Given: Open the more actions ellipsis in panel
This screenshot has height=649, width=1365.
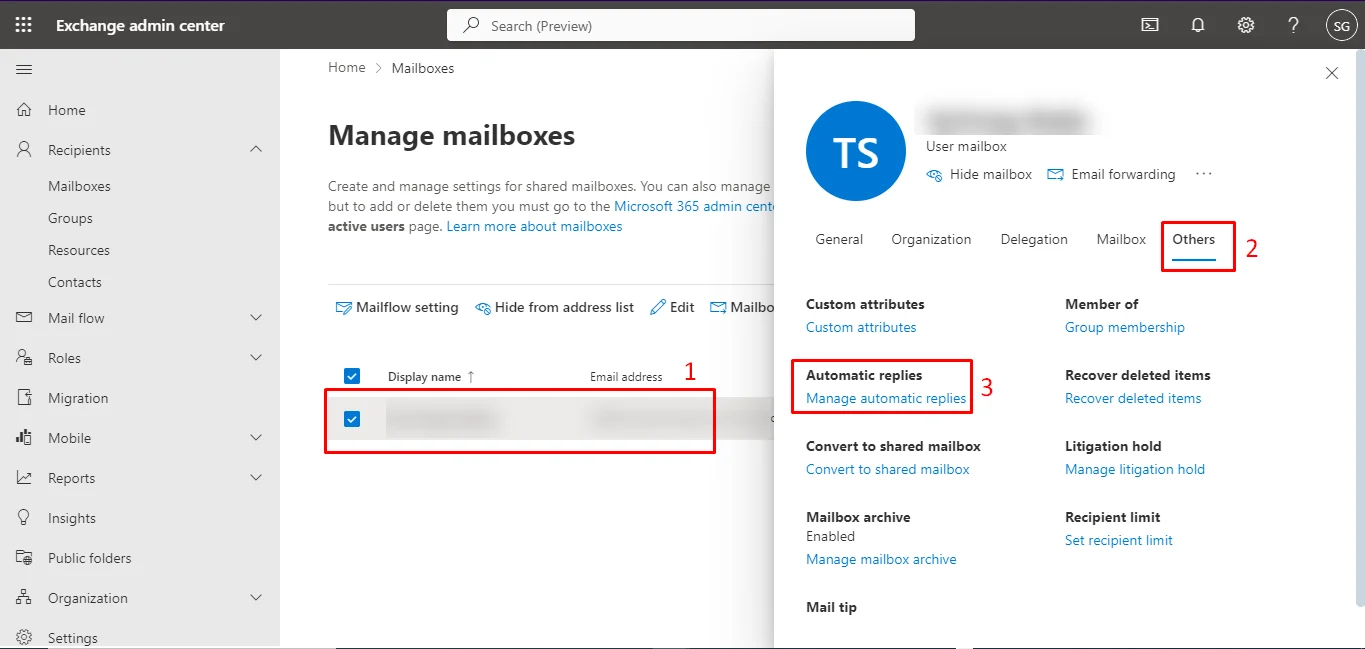Looking at the screenshot, I should click(x=1204, y=174).
